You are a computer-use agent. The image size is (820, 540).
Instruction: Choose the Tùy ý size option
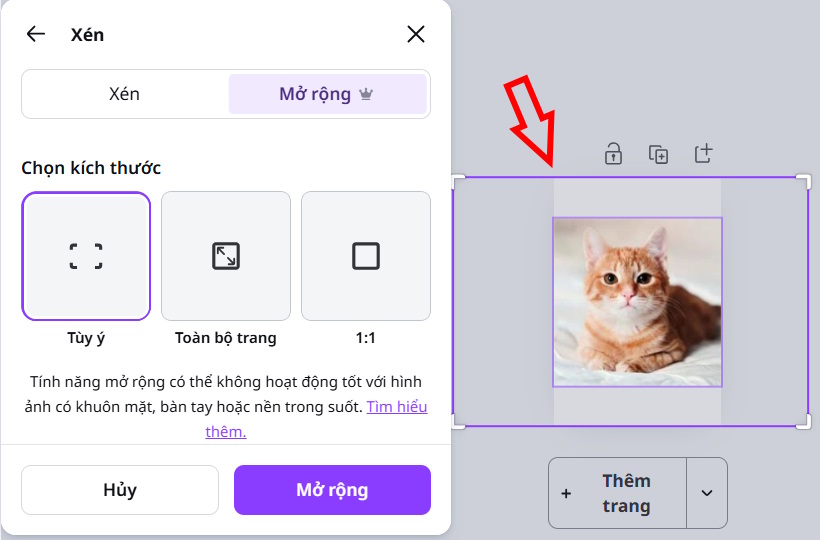[x=86, y=256]
